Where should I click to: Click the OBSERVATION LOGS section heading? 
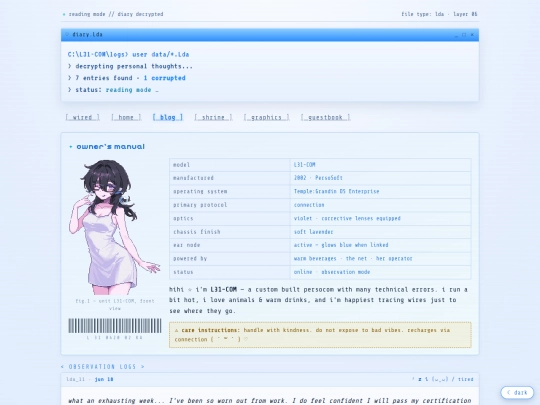click(103, 367)
